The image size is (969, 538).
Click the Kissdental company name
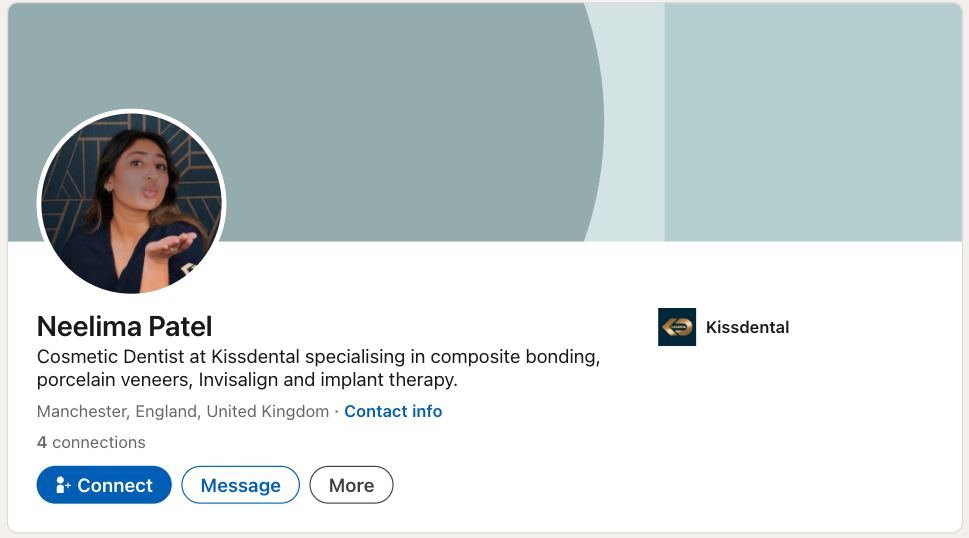(747, 327)
